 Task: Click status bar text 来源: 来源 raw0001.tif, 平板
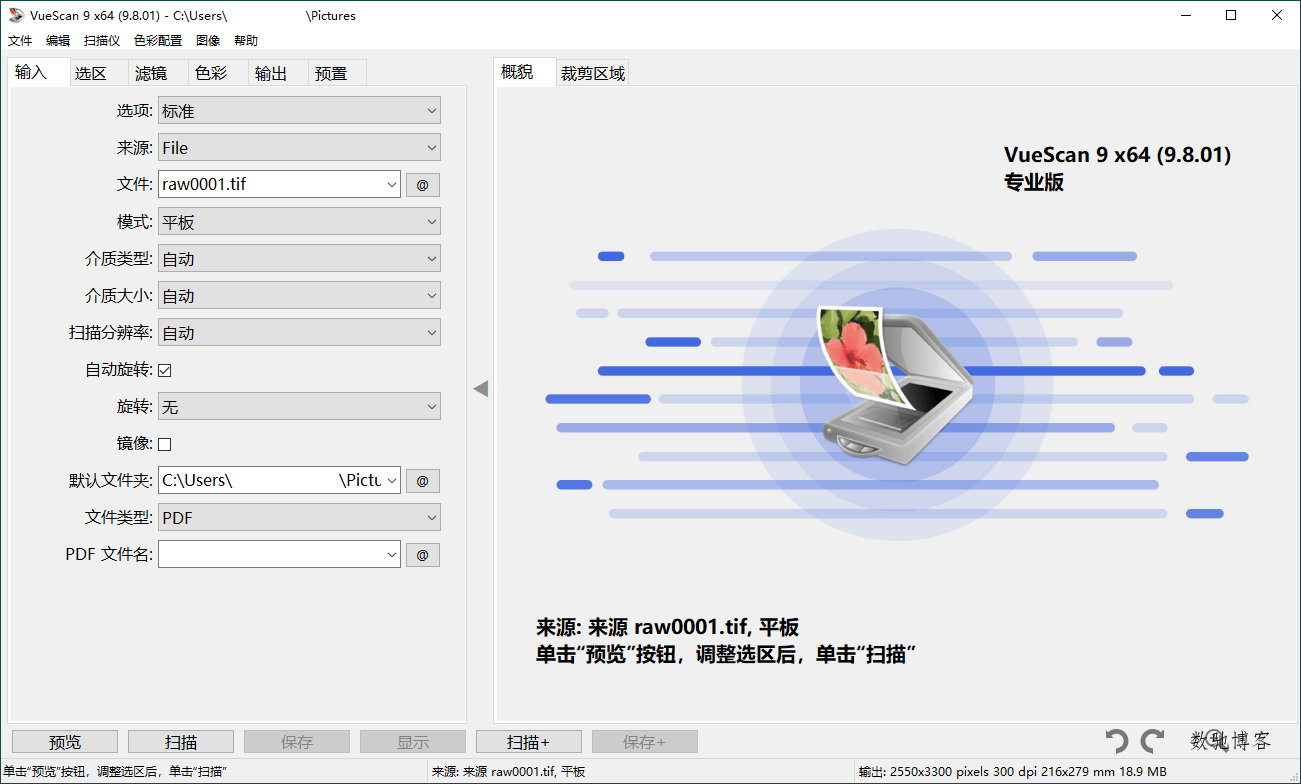click(509, 772)
